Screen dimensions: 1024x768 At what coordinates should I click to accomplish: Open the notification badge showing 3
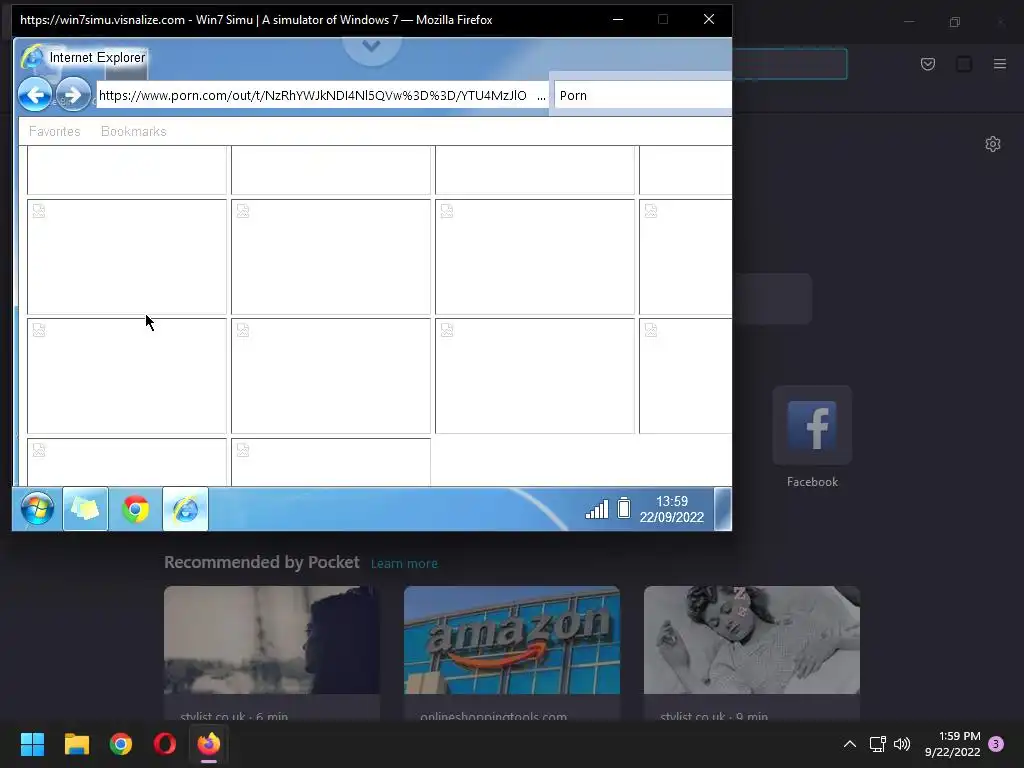996,744
